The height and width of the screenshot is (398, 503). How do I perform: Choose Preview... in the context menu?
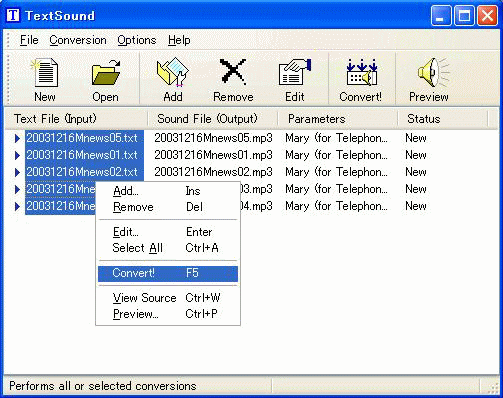tap(168, 314)
